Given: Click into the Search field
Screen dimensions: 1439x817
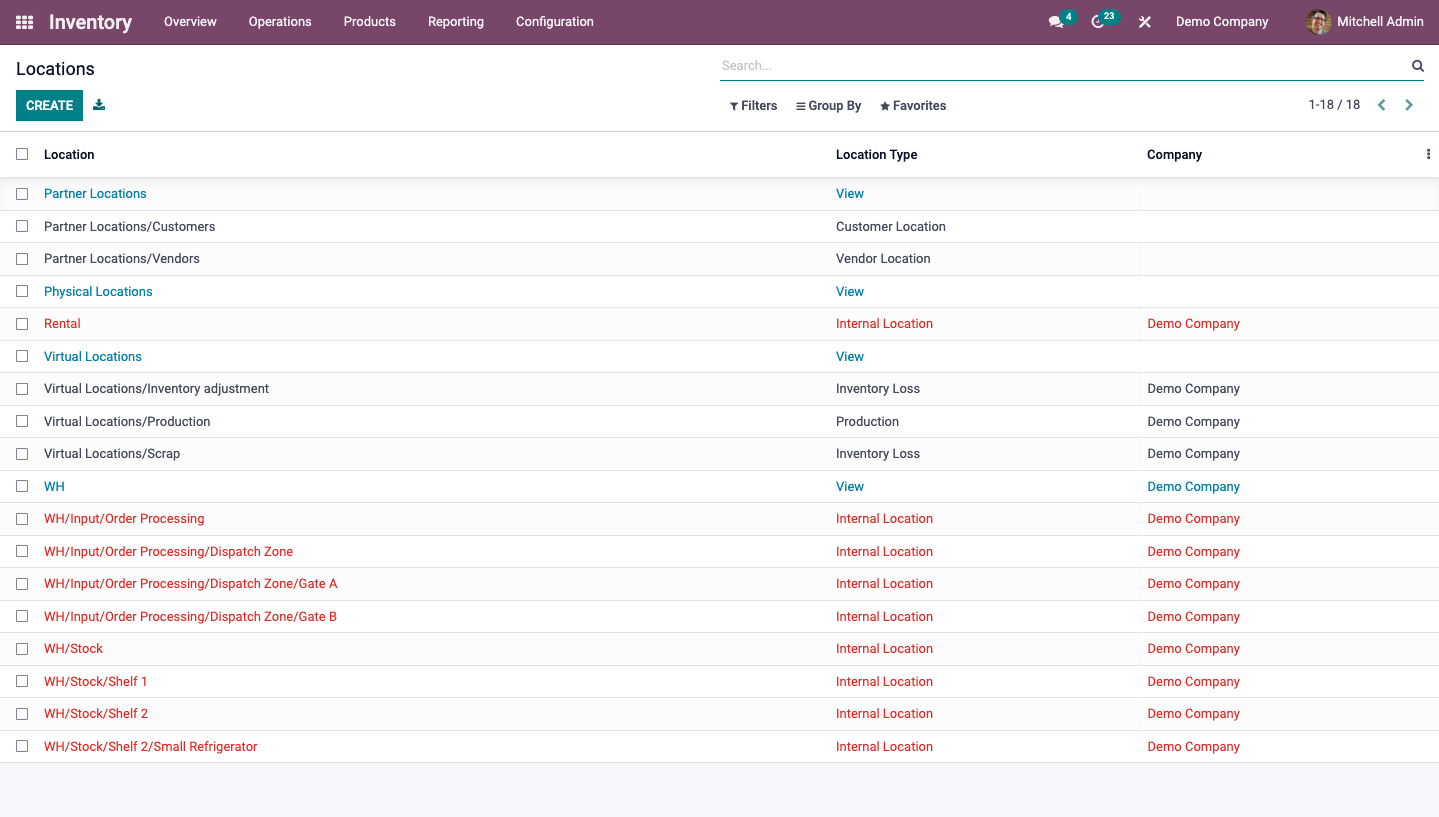Looking at the screenshot, I should click(1064, 66).
